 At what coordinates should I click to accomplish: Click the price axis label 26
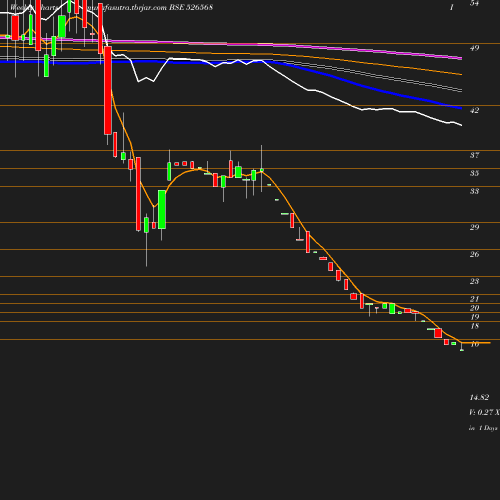(x=474, y=254)
